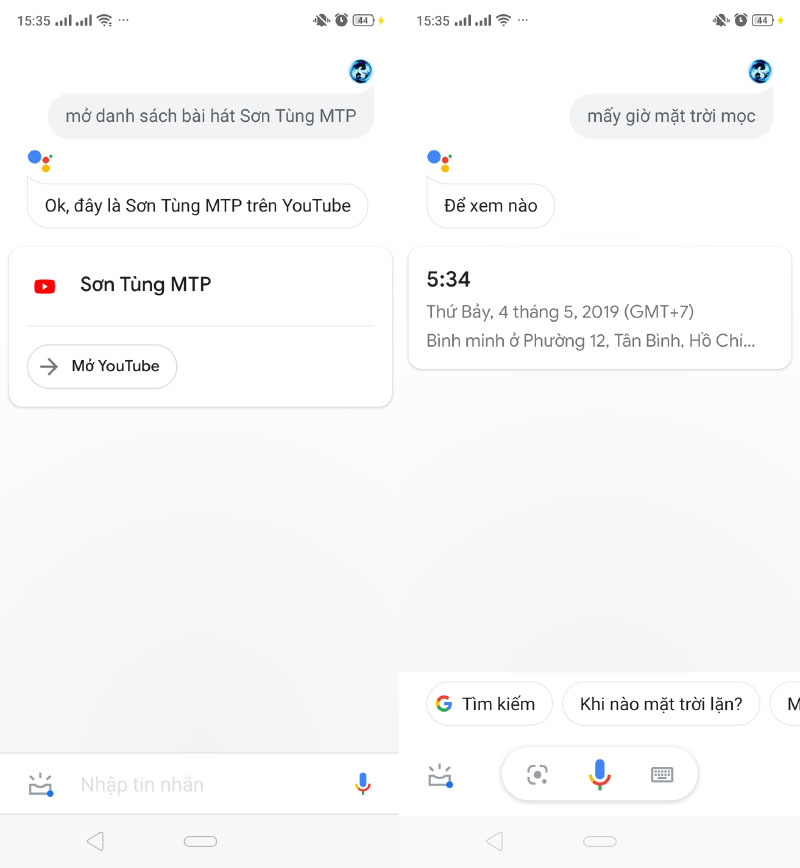Image resolution: width=800 pixels, height=868 pixels.
Task: Tap the arrow icon next to Mở YouTube
Action: click(48, 367)
